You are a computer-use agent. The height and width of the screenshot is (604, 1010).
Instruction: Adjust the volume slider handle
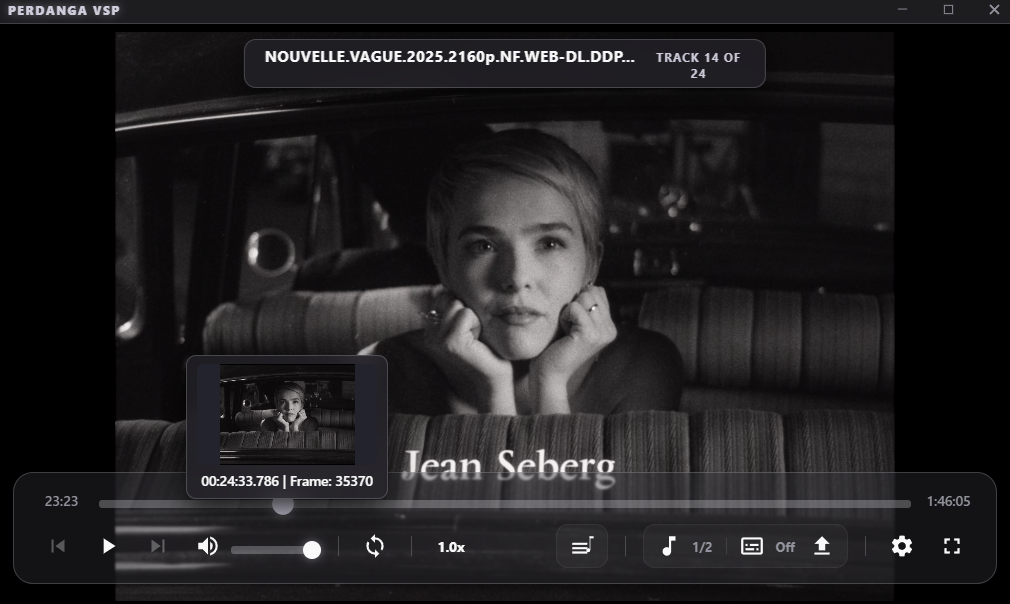click(x=311, y=549)
